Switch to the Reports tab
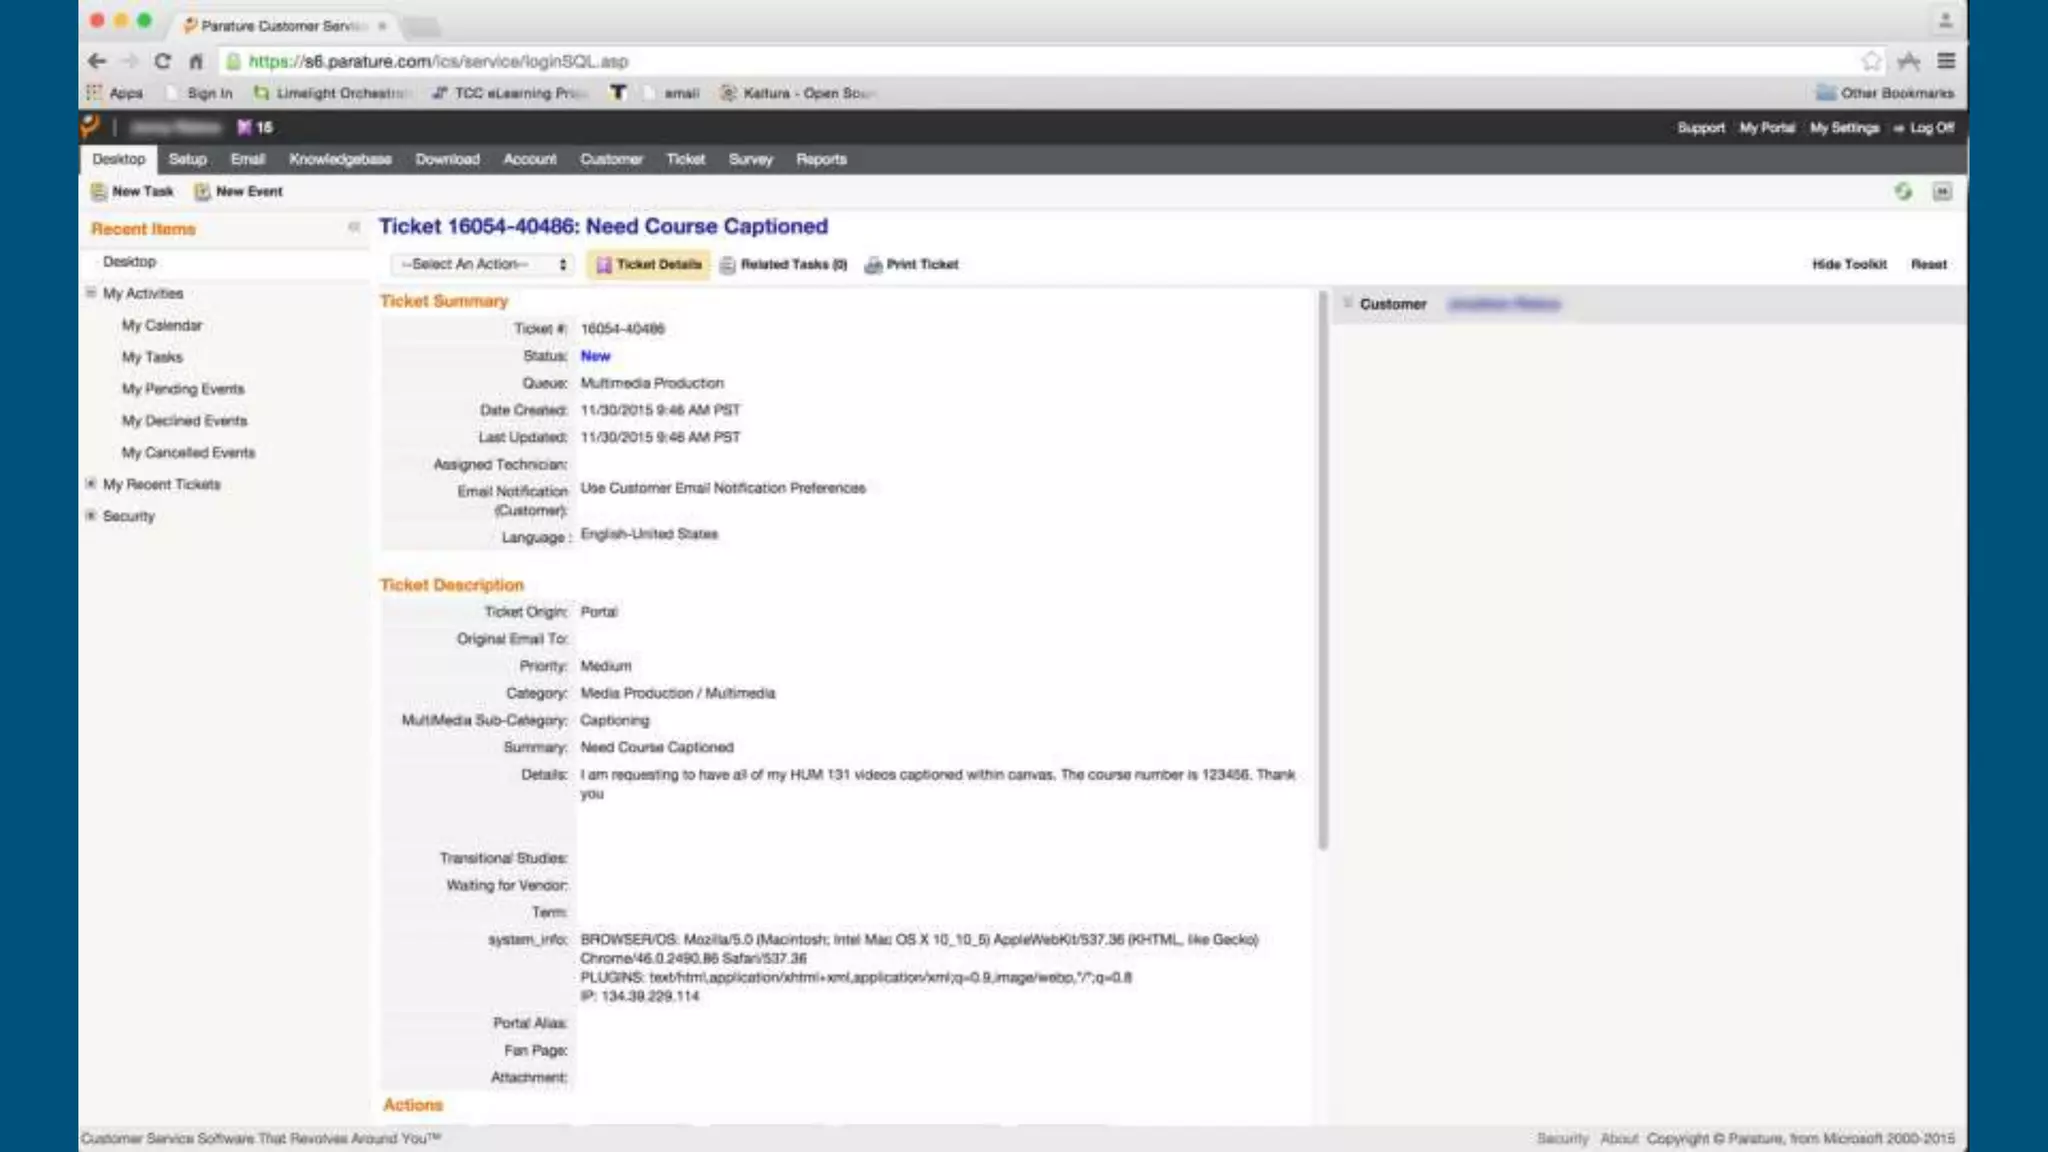 coord(821,159)
